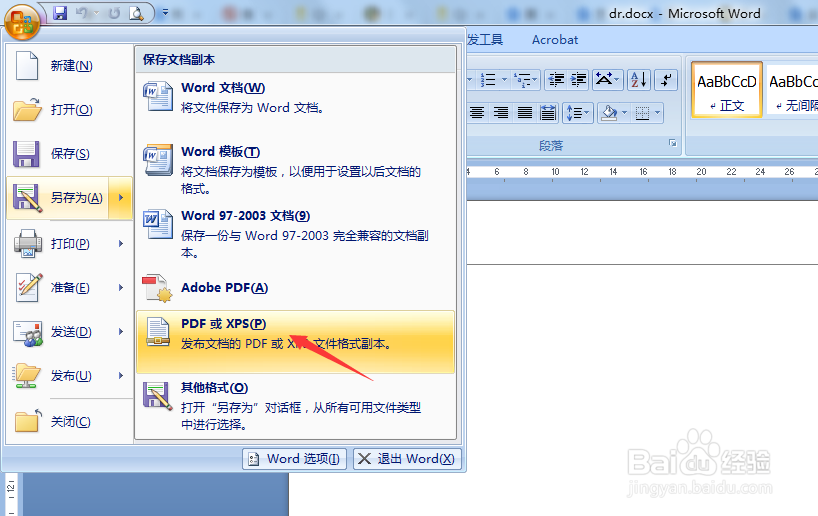Open the multilevel list dropdown arrow

tap(535, 80)
